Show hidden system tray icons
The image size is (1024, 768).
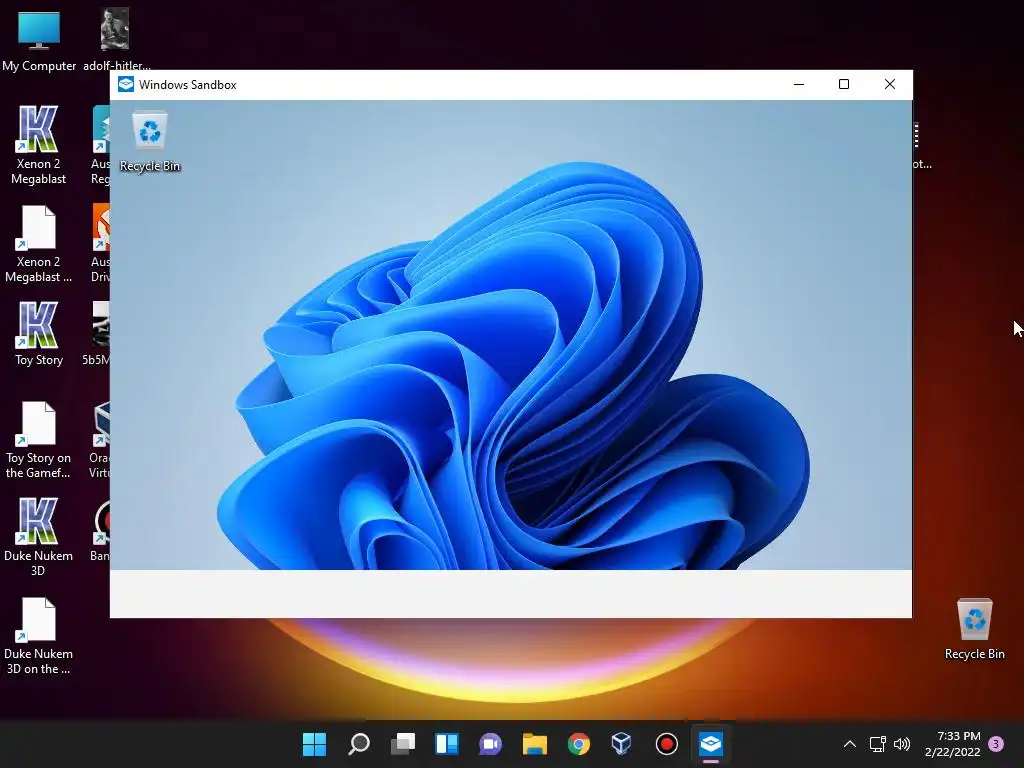[850, 744]
